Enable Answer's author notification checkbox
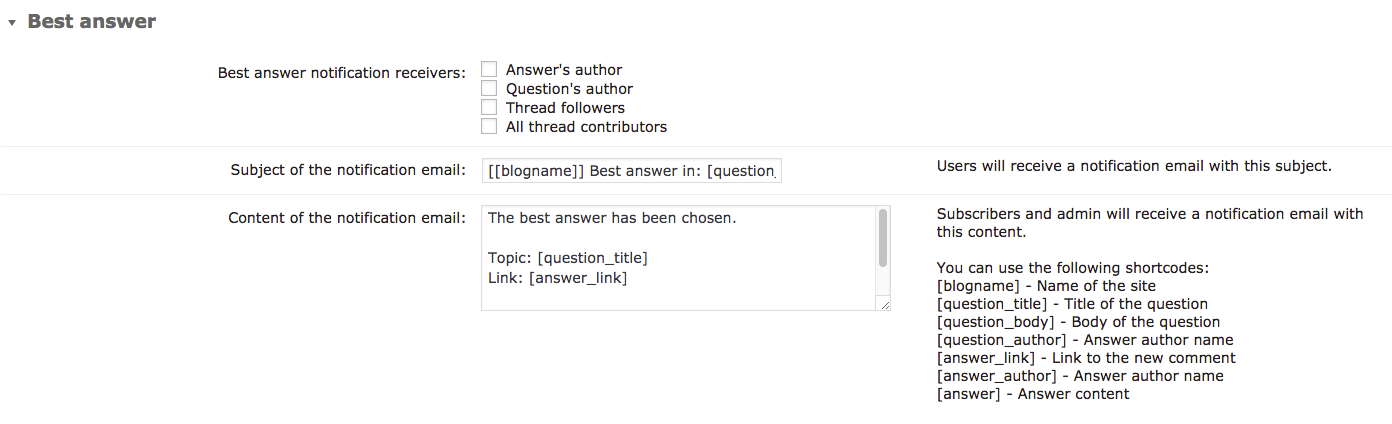 point(489,70)
